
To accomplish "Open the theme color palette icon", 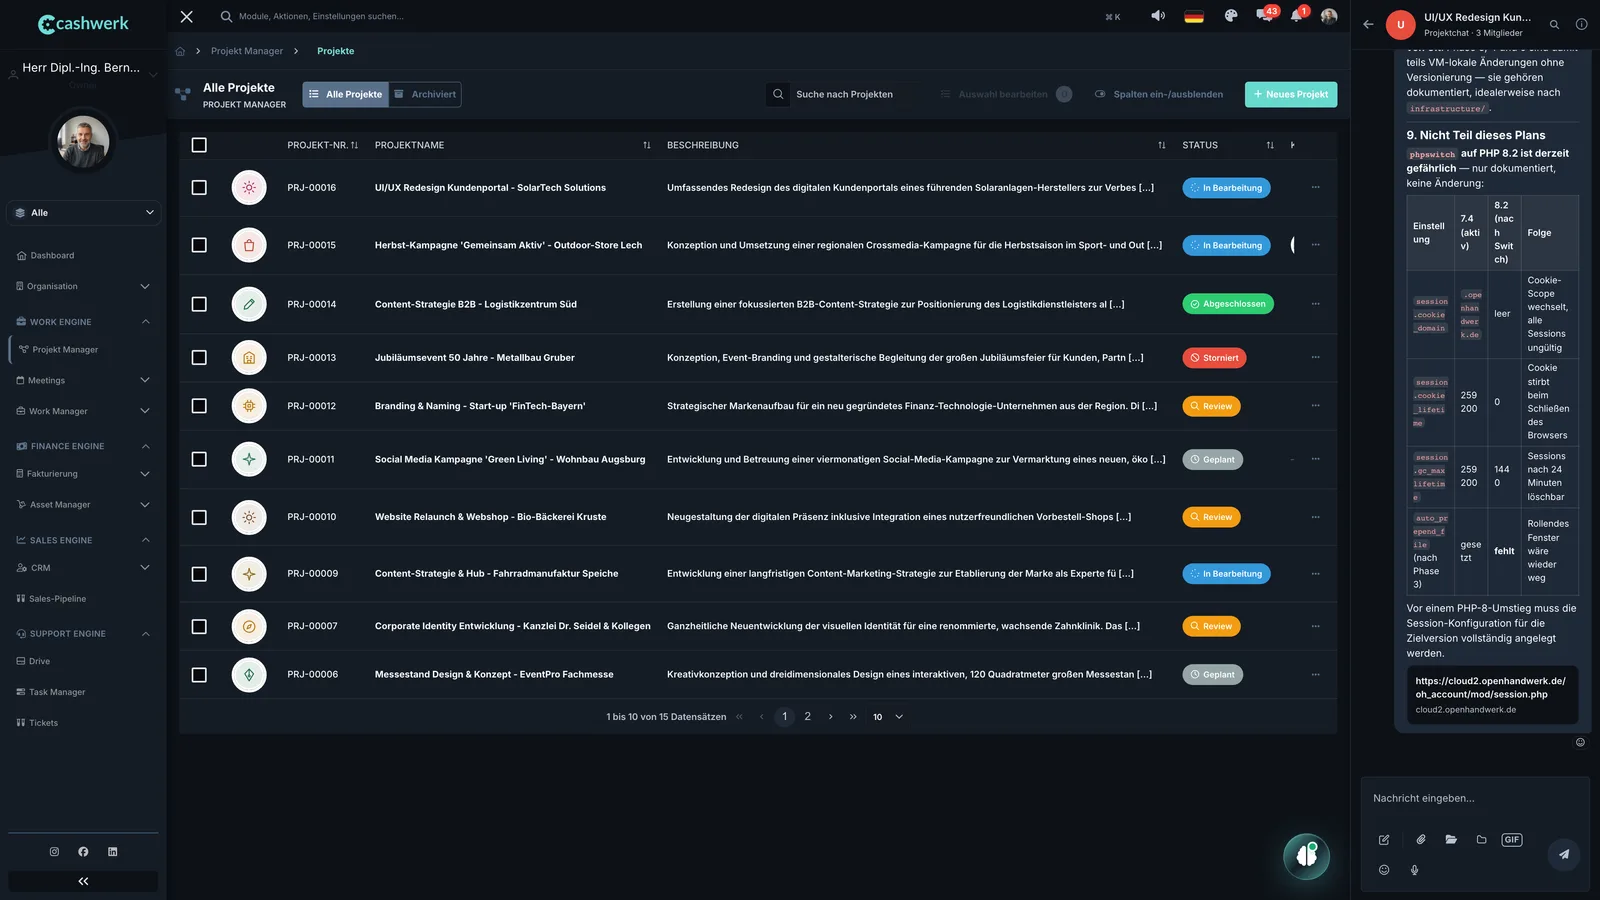I will 1231,16.
